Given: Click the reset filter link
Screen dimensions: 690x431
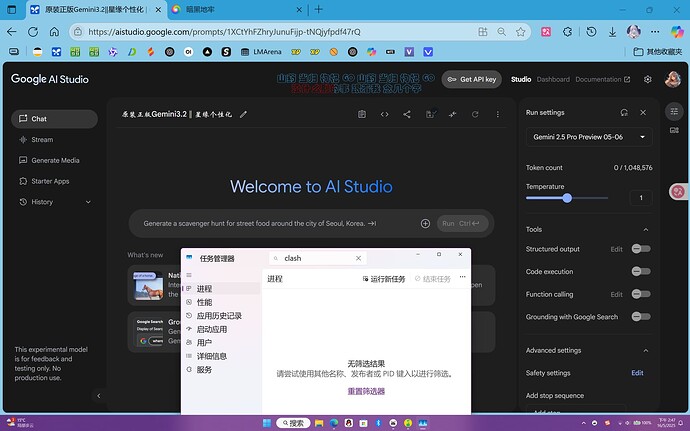Looking at the screenshot, I should pyautogui.click(x=366, y=391).
